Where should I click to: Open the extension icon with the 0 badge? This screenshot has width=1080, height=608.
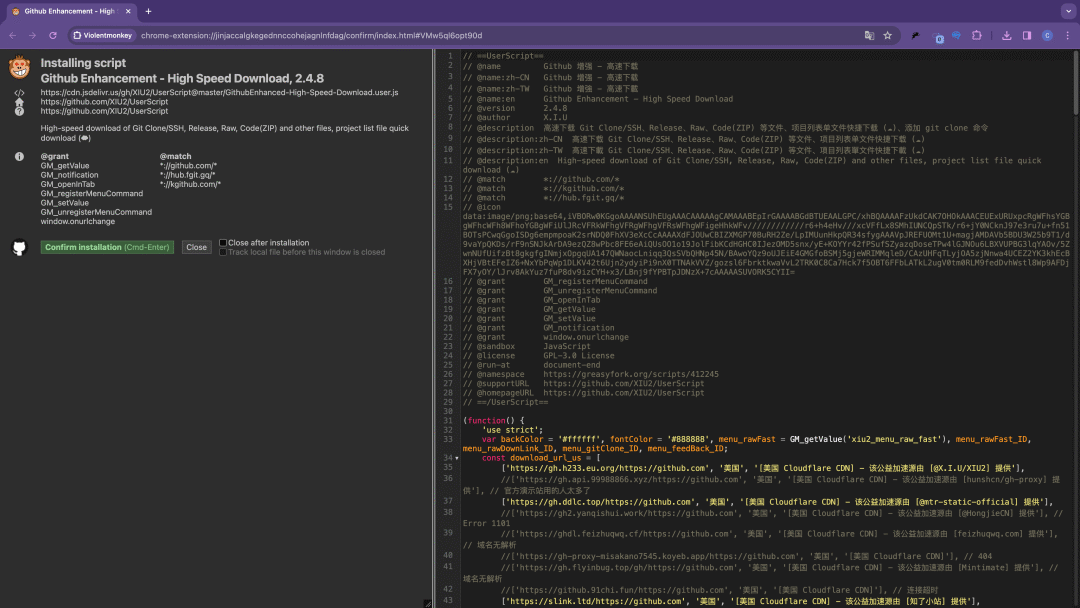click(937, 36)
